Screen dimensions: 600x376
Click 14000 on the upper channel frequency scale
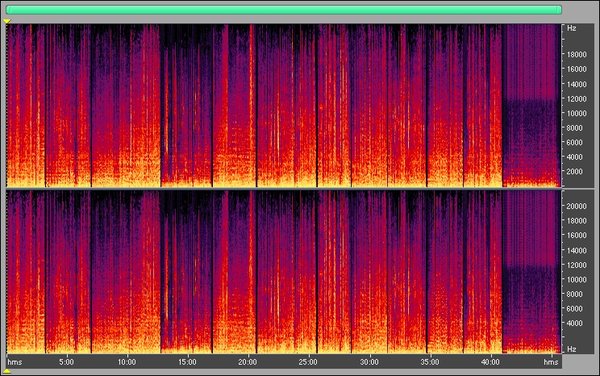577,84
